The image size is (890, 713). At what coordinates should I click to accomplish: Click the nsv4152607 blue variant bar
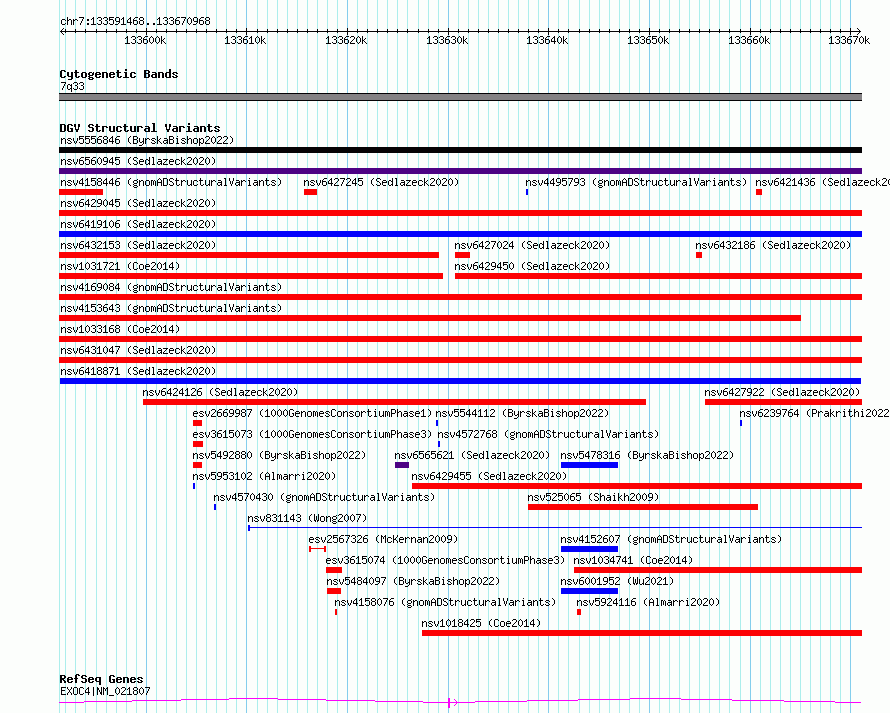point(589,549)
